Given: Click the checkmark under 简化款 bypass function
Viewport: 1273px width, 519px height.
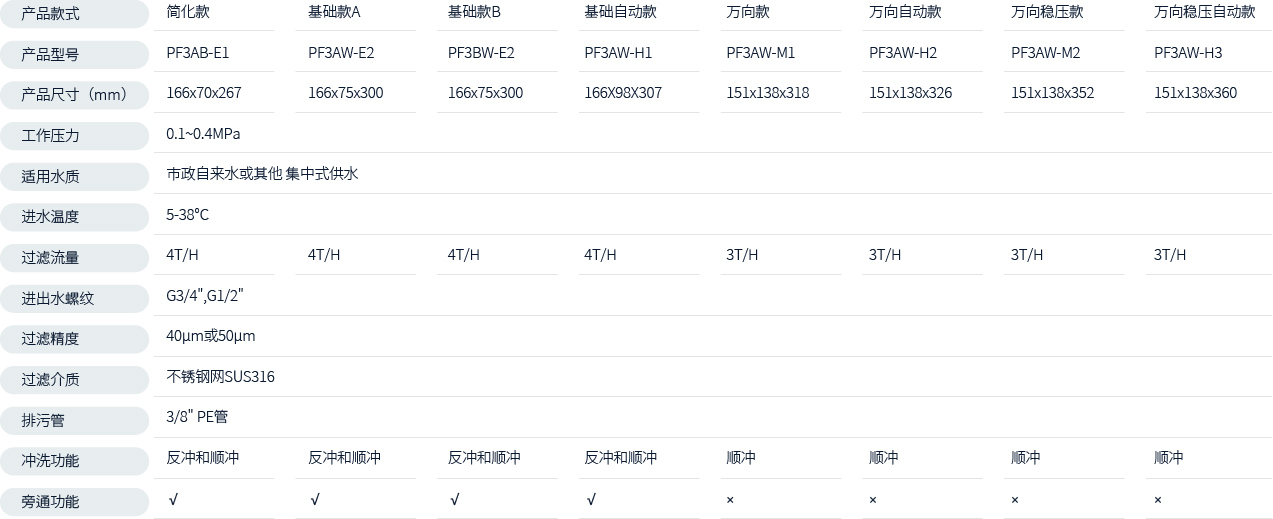Looking at the screenshot, I should click(x=173, y=498).
